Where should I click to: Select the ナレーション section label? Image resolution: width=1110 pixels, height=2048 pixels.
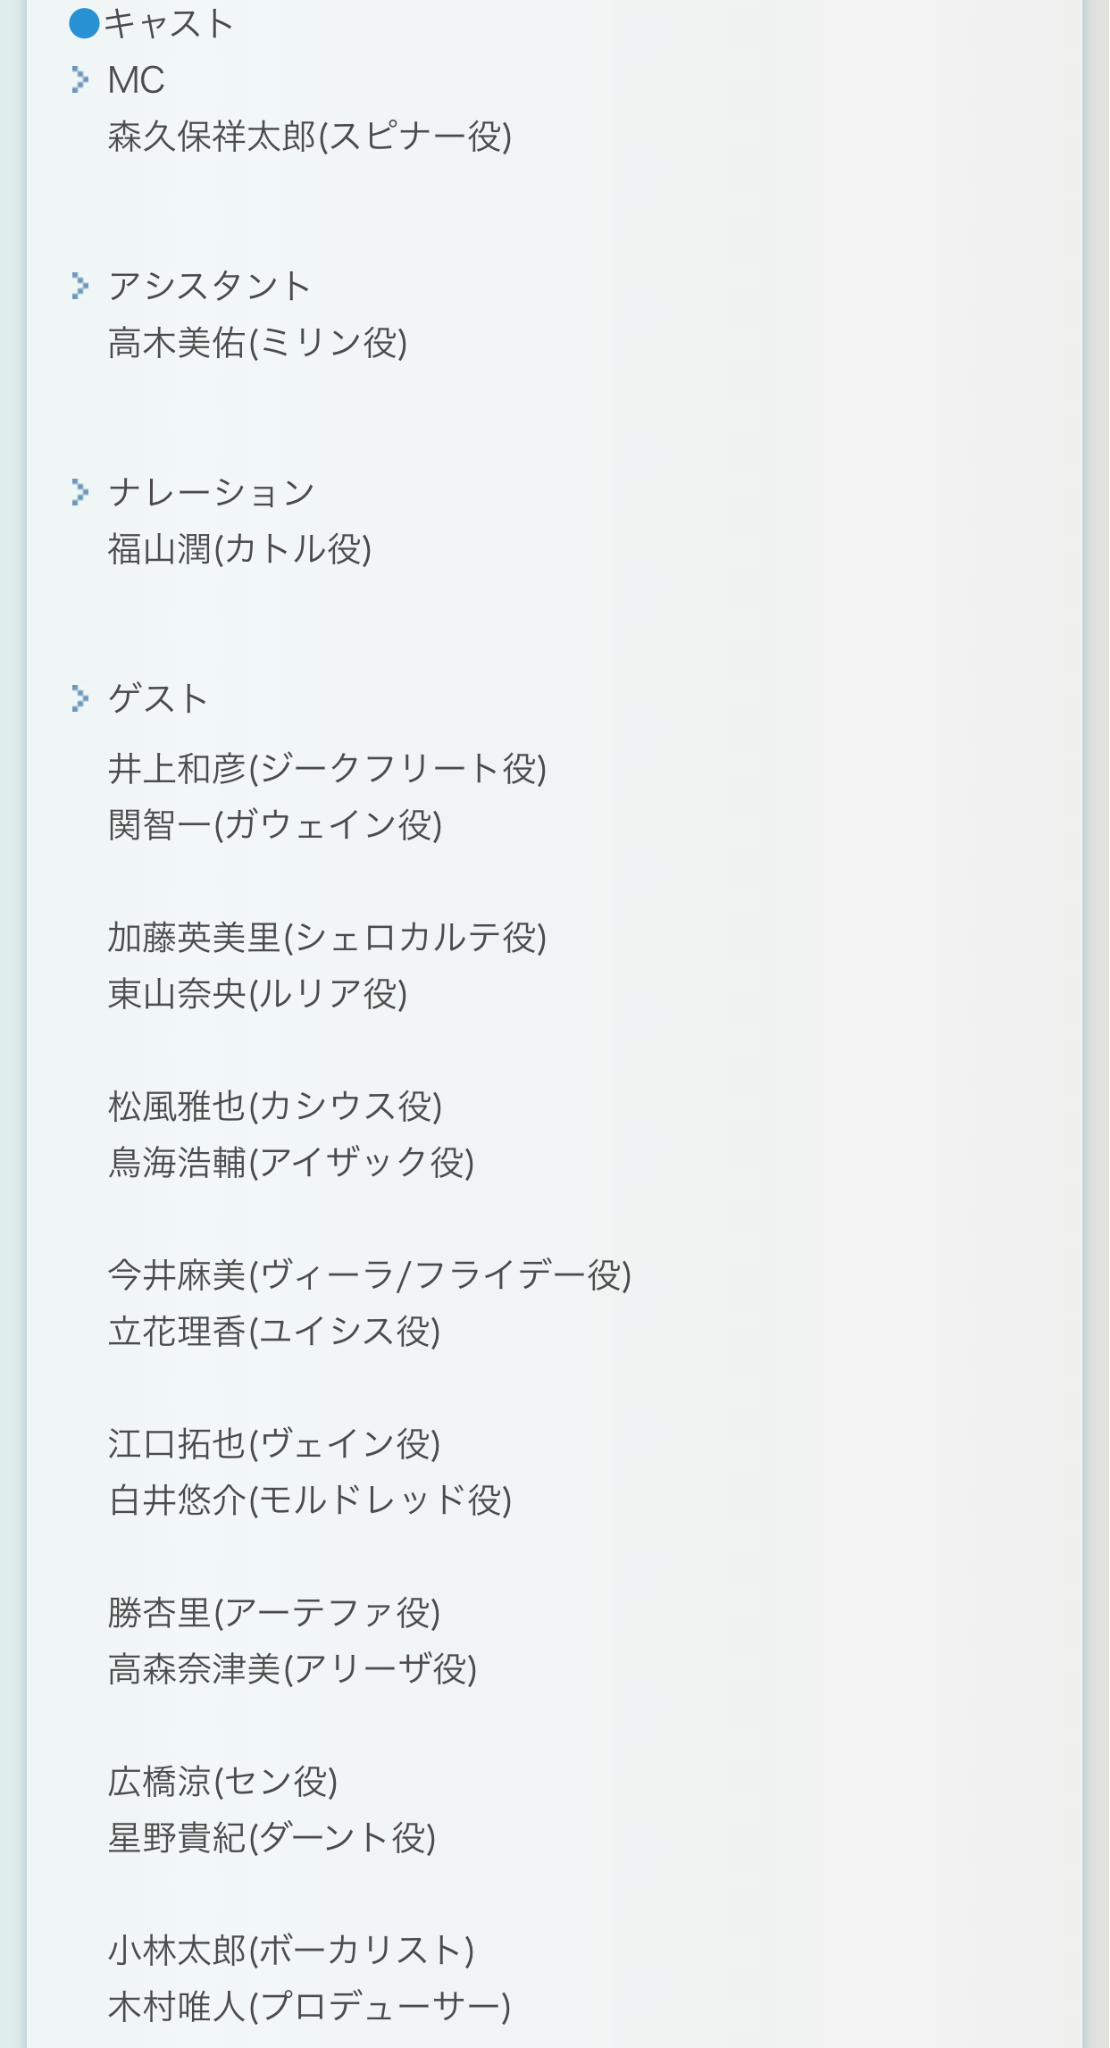[x=212, y=492]
